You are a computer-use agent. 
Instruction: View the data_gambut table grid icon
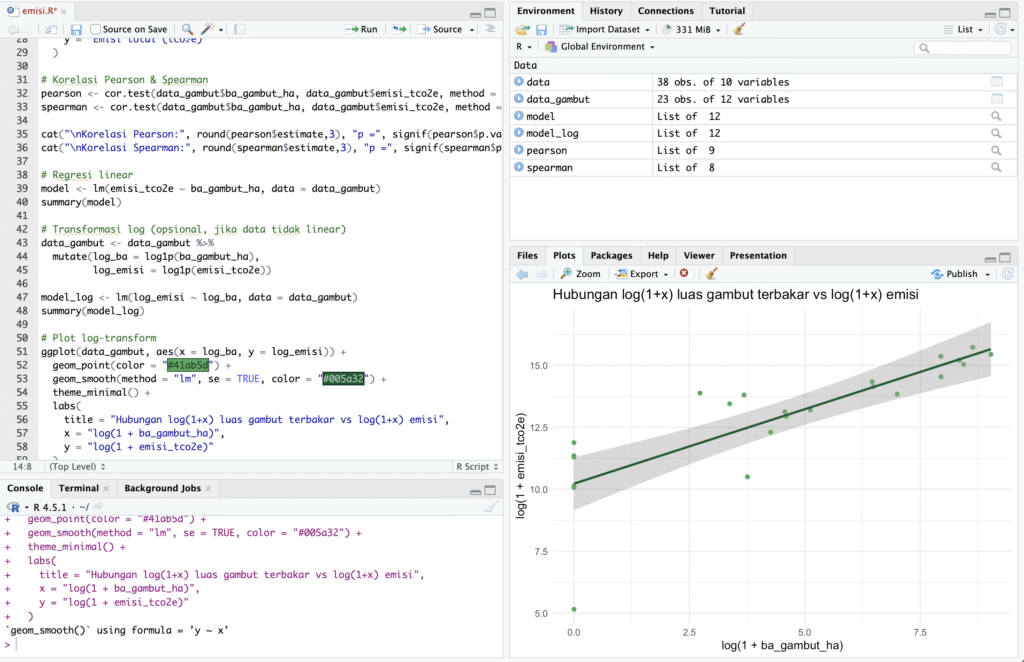(996, 99)
